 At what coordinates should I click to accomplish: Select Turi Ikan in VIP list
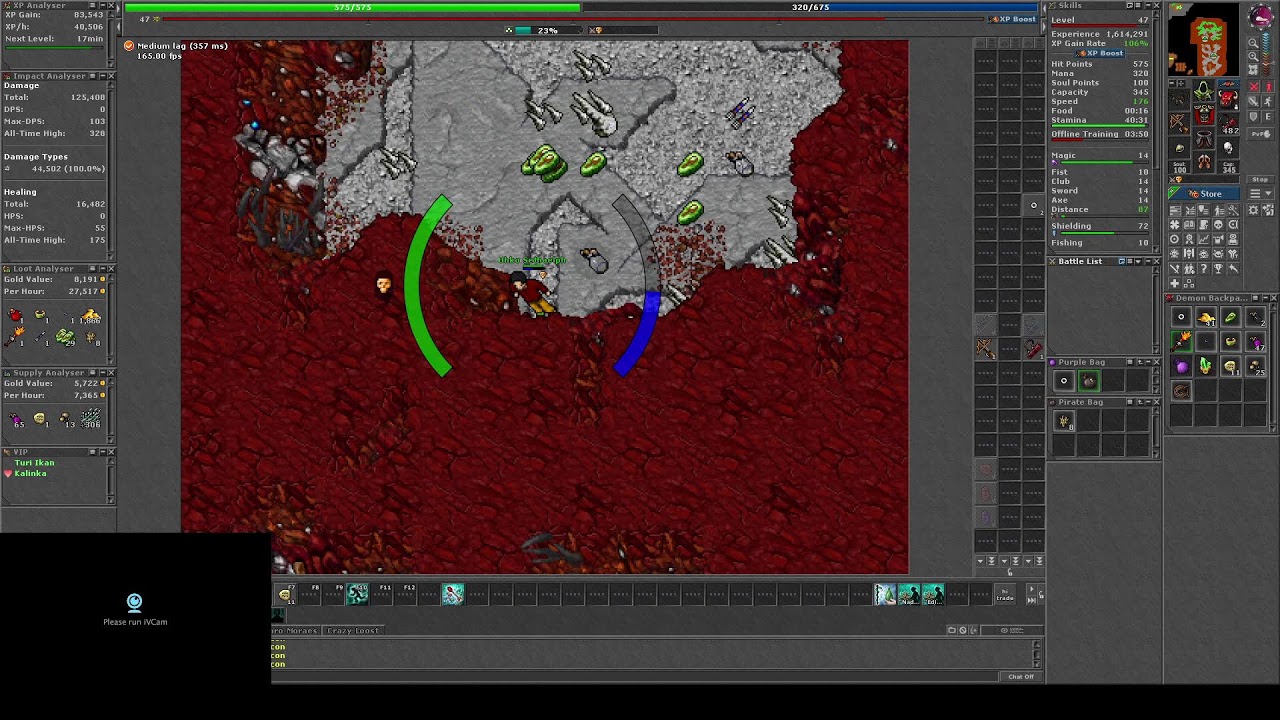(35, 463)
